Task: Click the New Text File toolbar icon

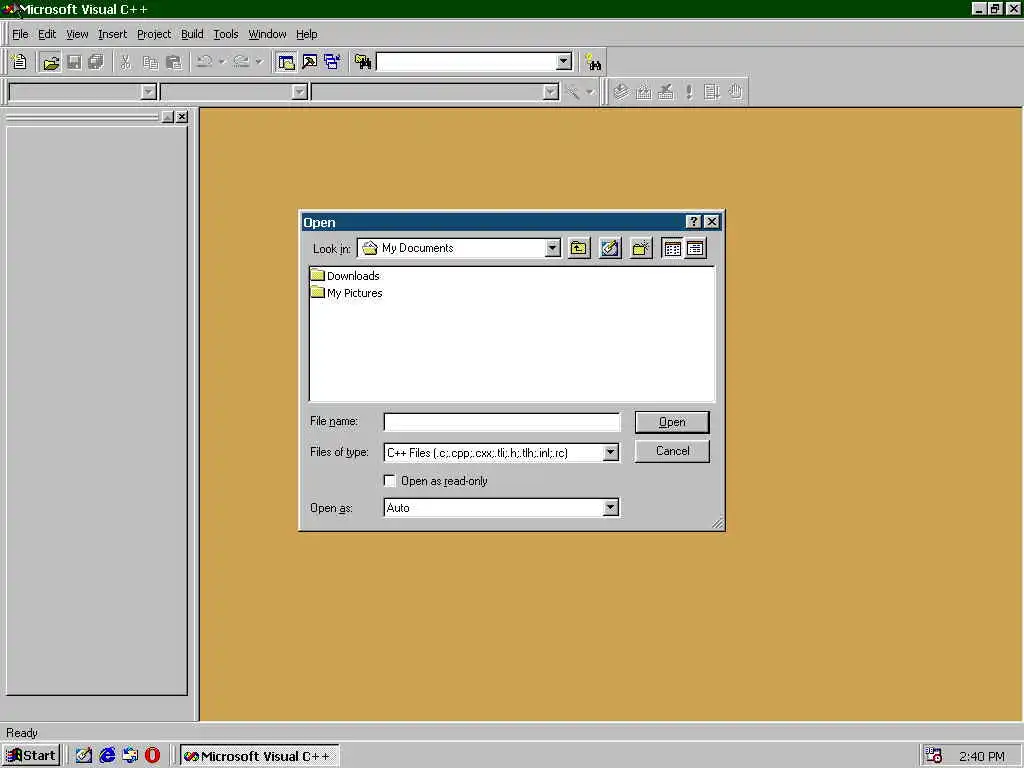Action: [x=20, y=62]
